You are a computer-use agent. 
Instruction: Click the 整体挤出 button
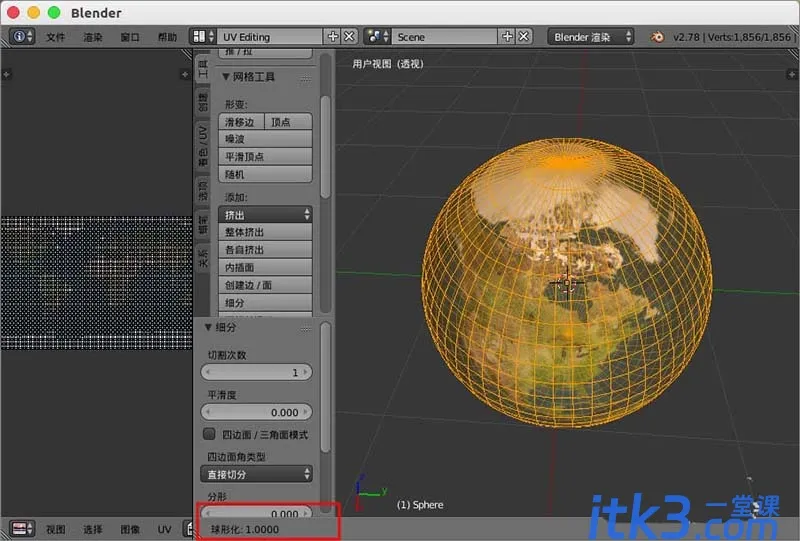[265, 232]
